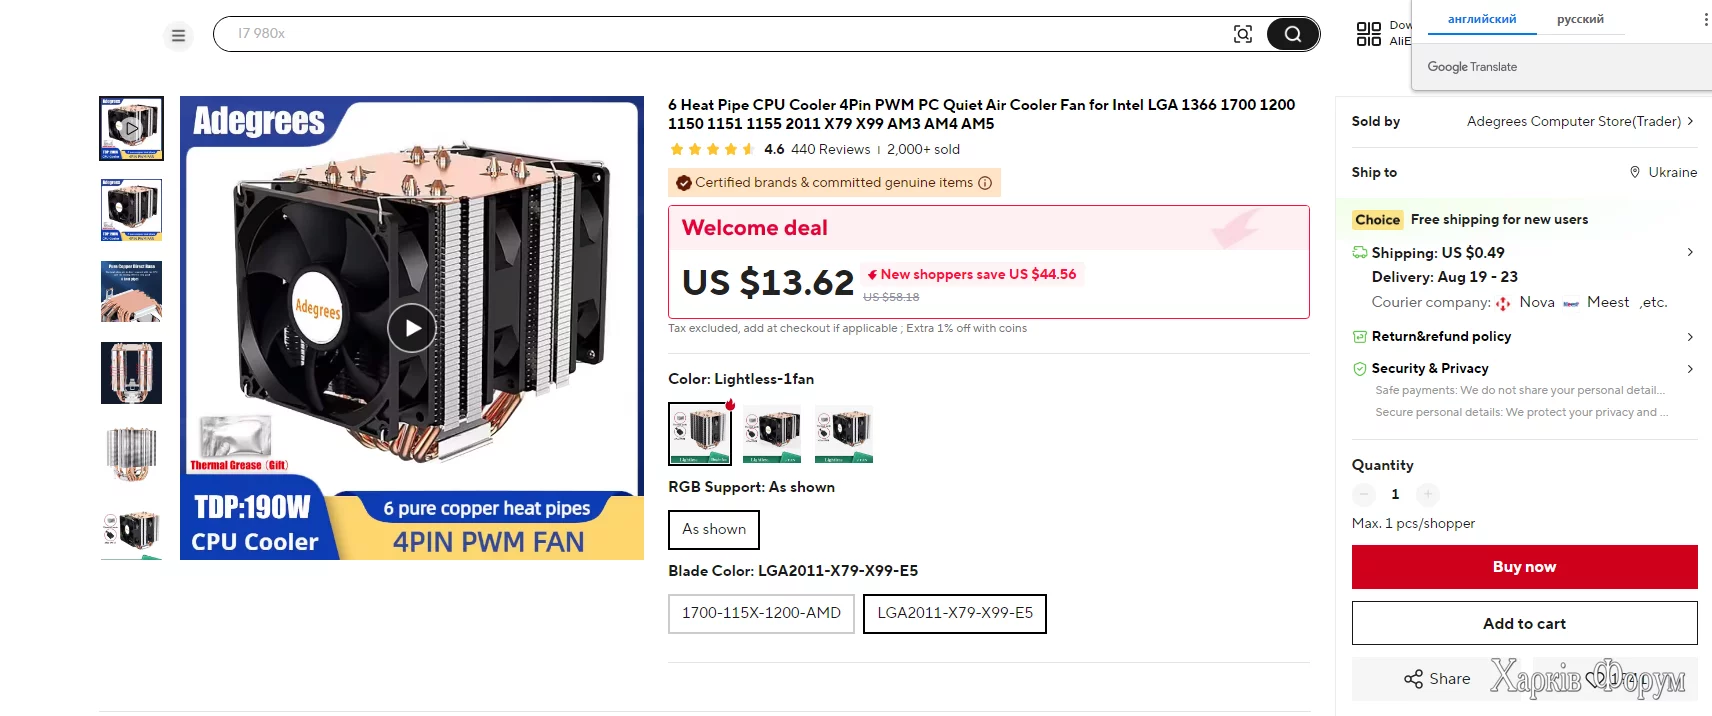Viewport: 1712px width, 716px height.
Task: Click the black search magnifier button
Action: (1292, 34)
